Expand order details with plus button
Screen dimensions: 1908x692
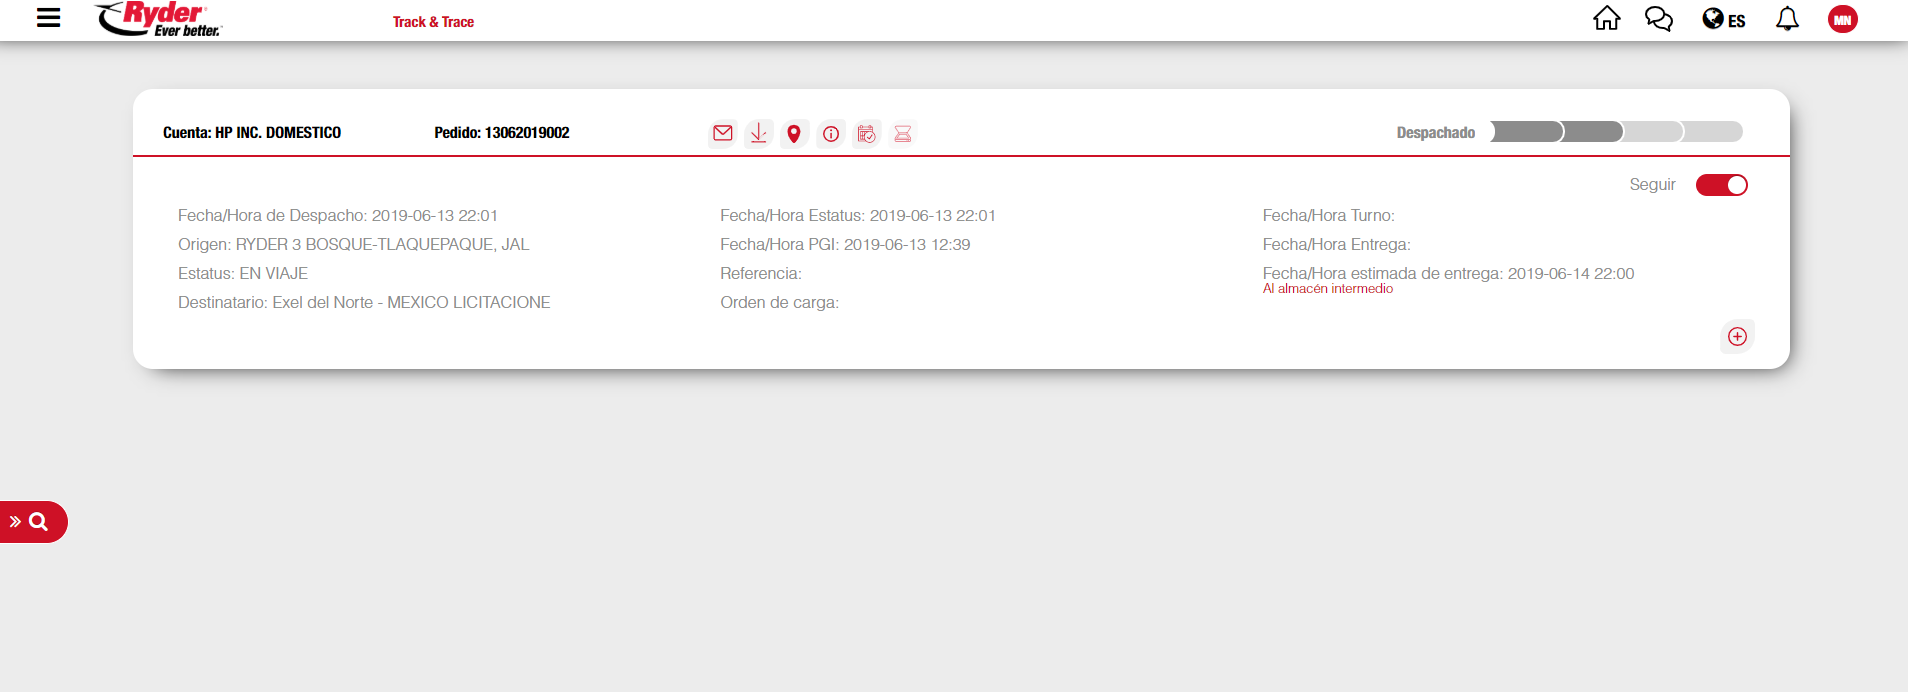1737,337
